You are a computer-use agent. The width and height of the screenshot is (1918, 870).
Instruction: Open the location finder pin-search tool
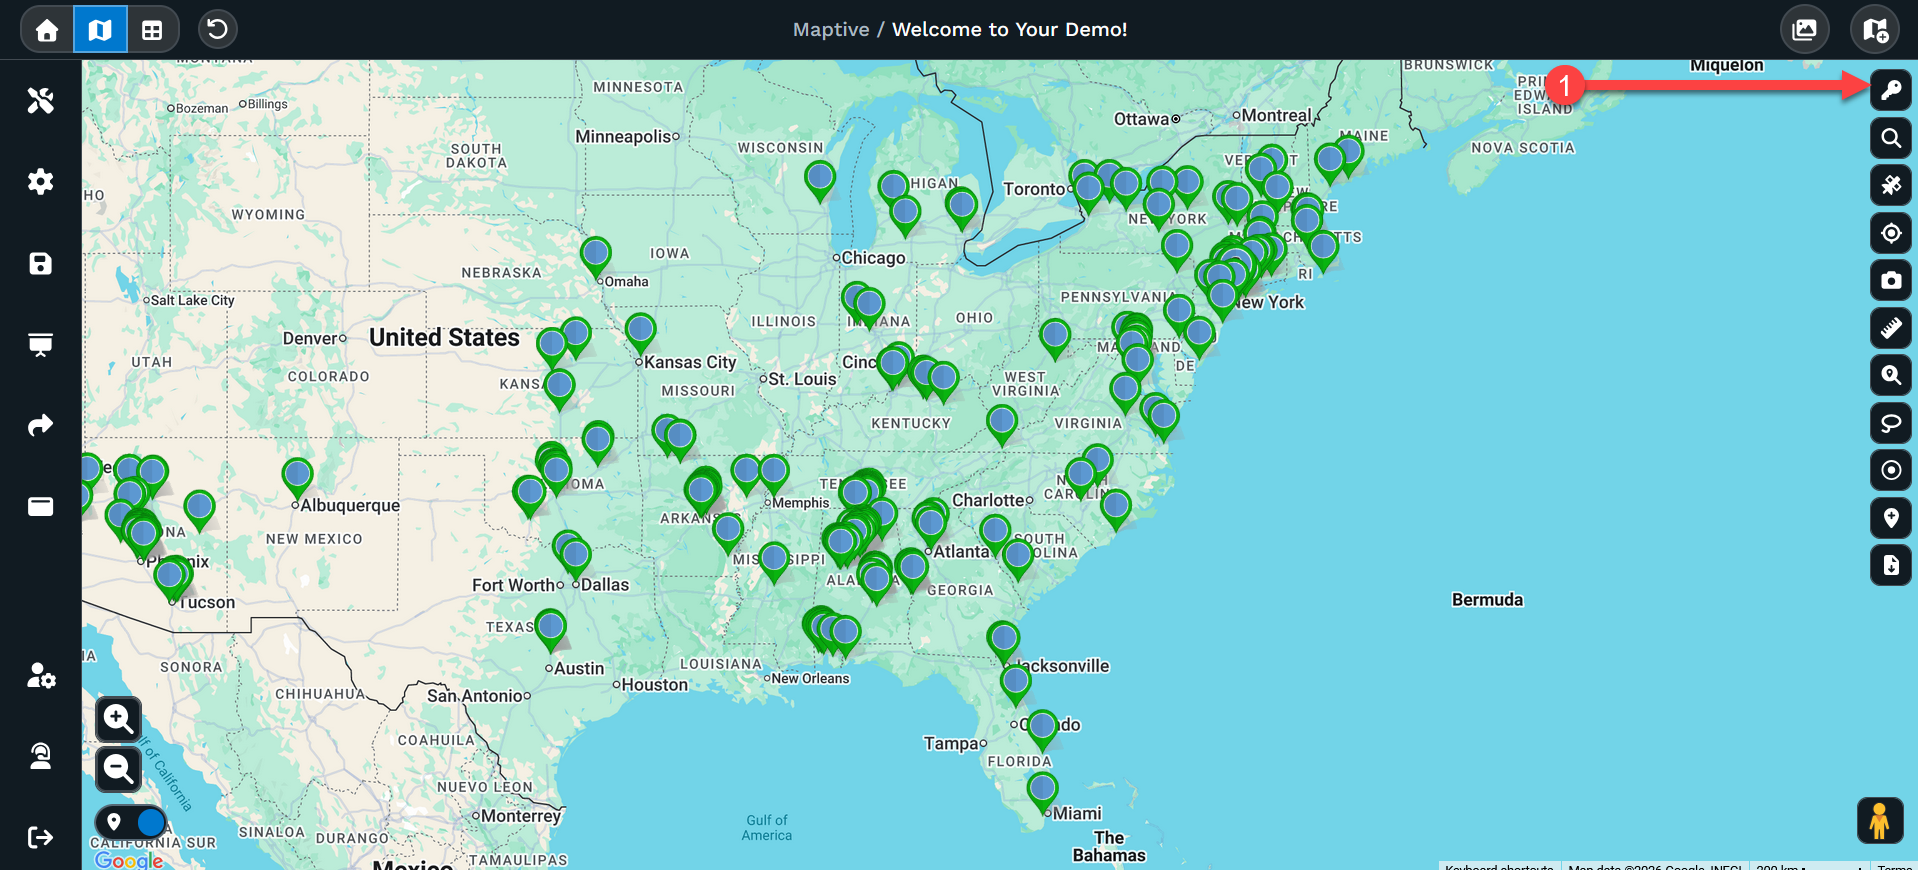pyautogui.click(x=1890, y=375)
